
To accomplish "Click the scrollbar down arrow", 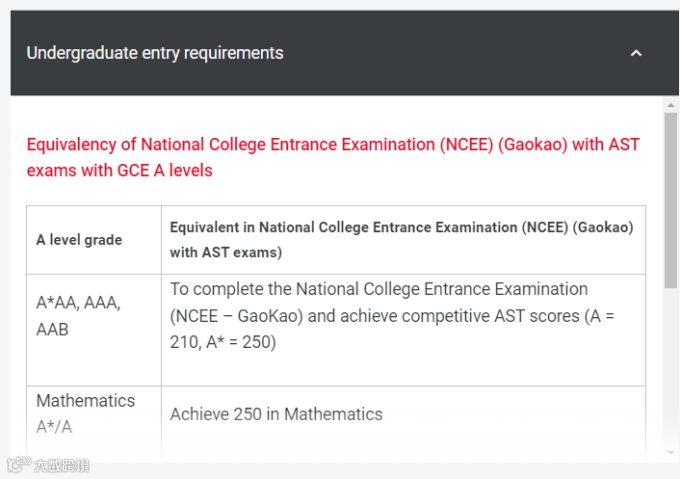I will point(671,454).
